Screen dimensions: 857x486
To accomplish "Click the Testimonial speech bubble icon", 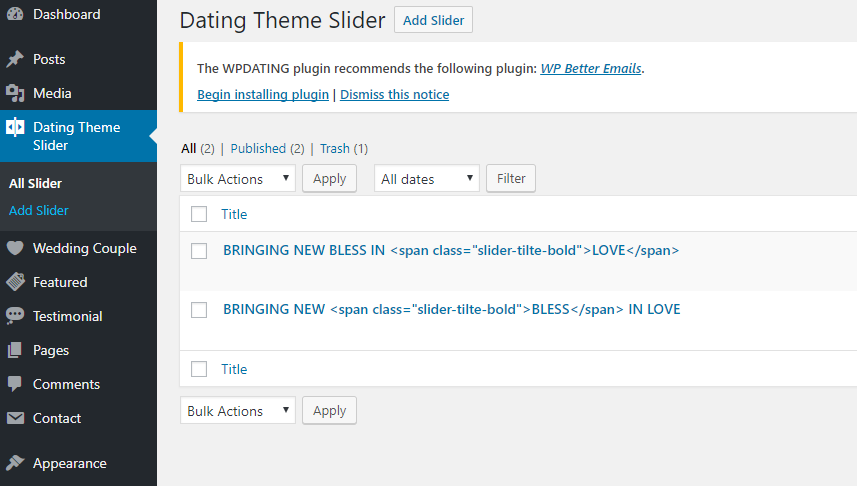I will 15,316.
